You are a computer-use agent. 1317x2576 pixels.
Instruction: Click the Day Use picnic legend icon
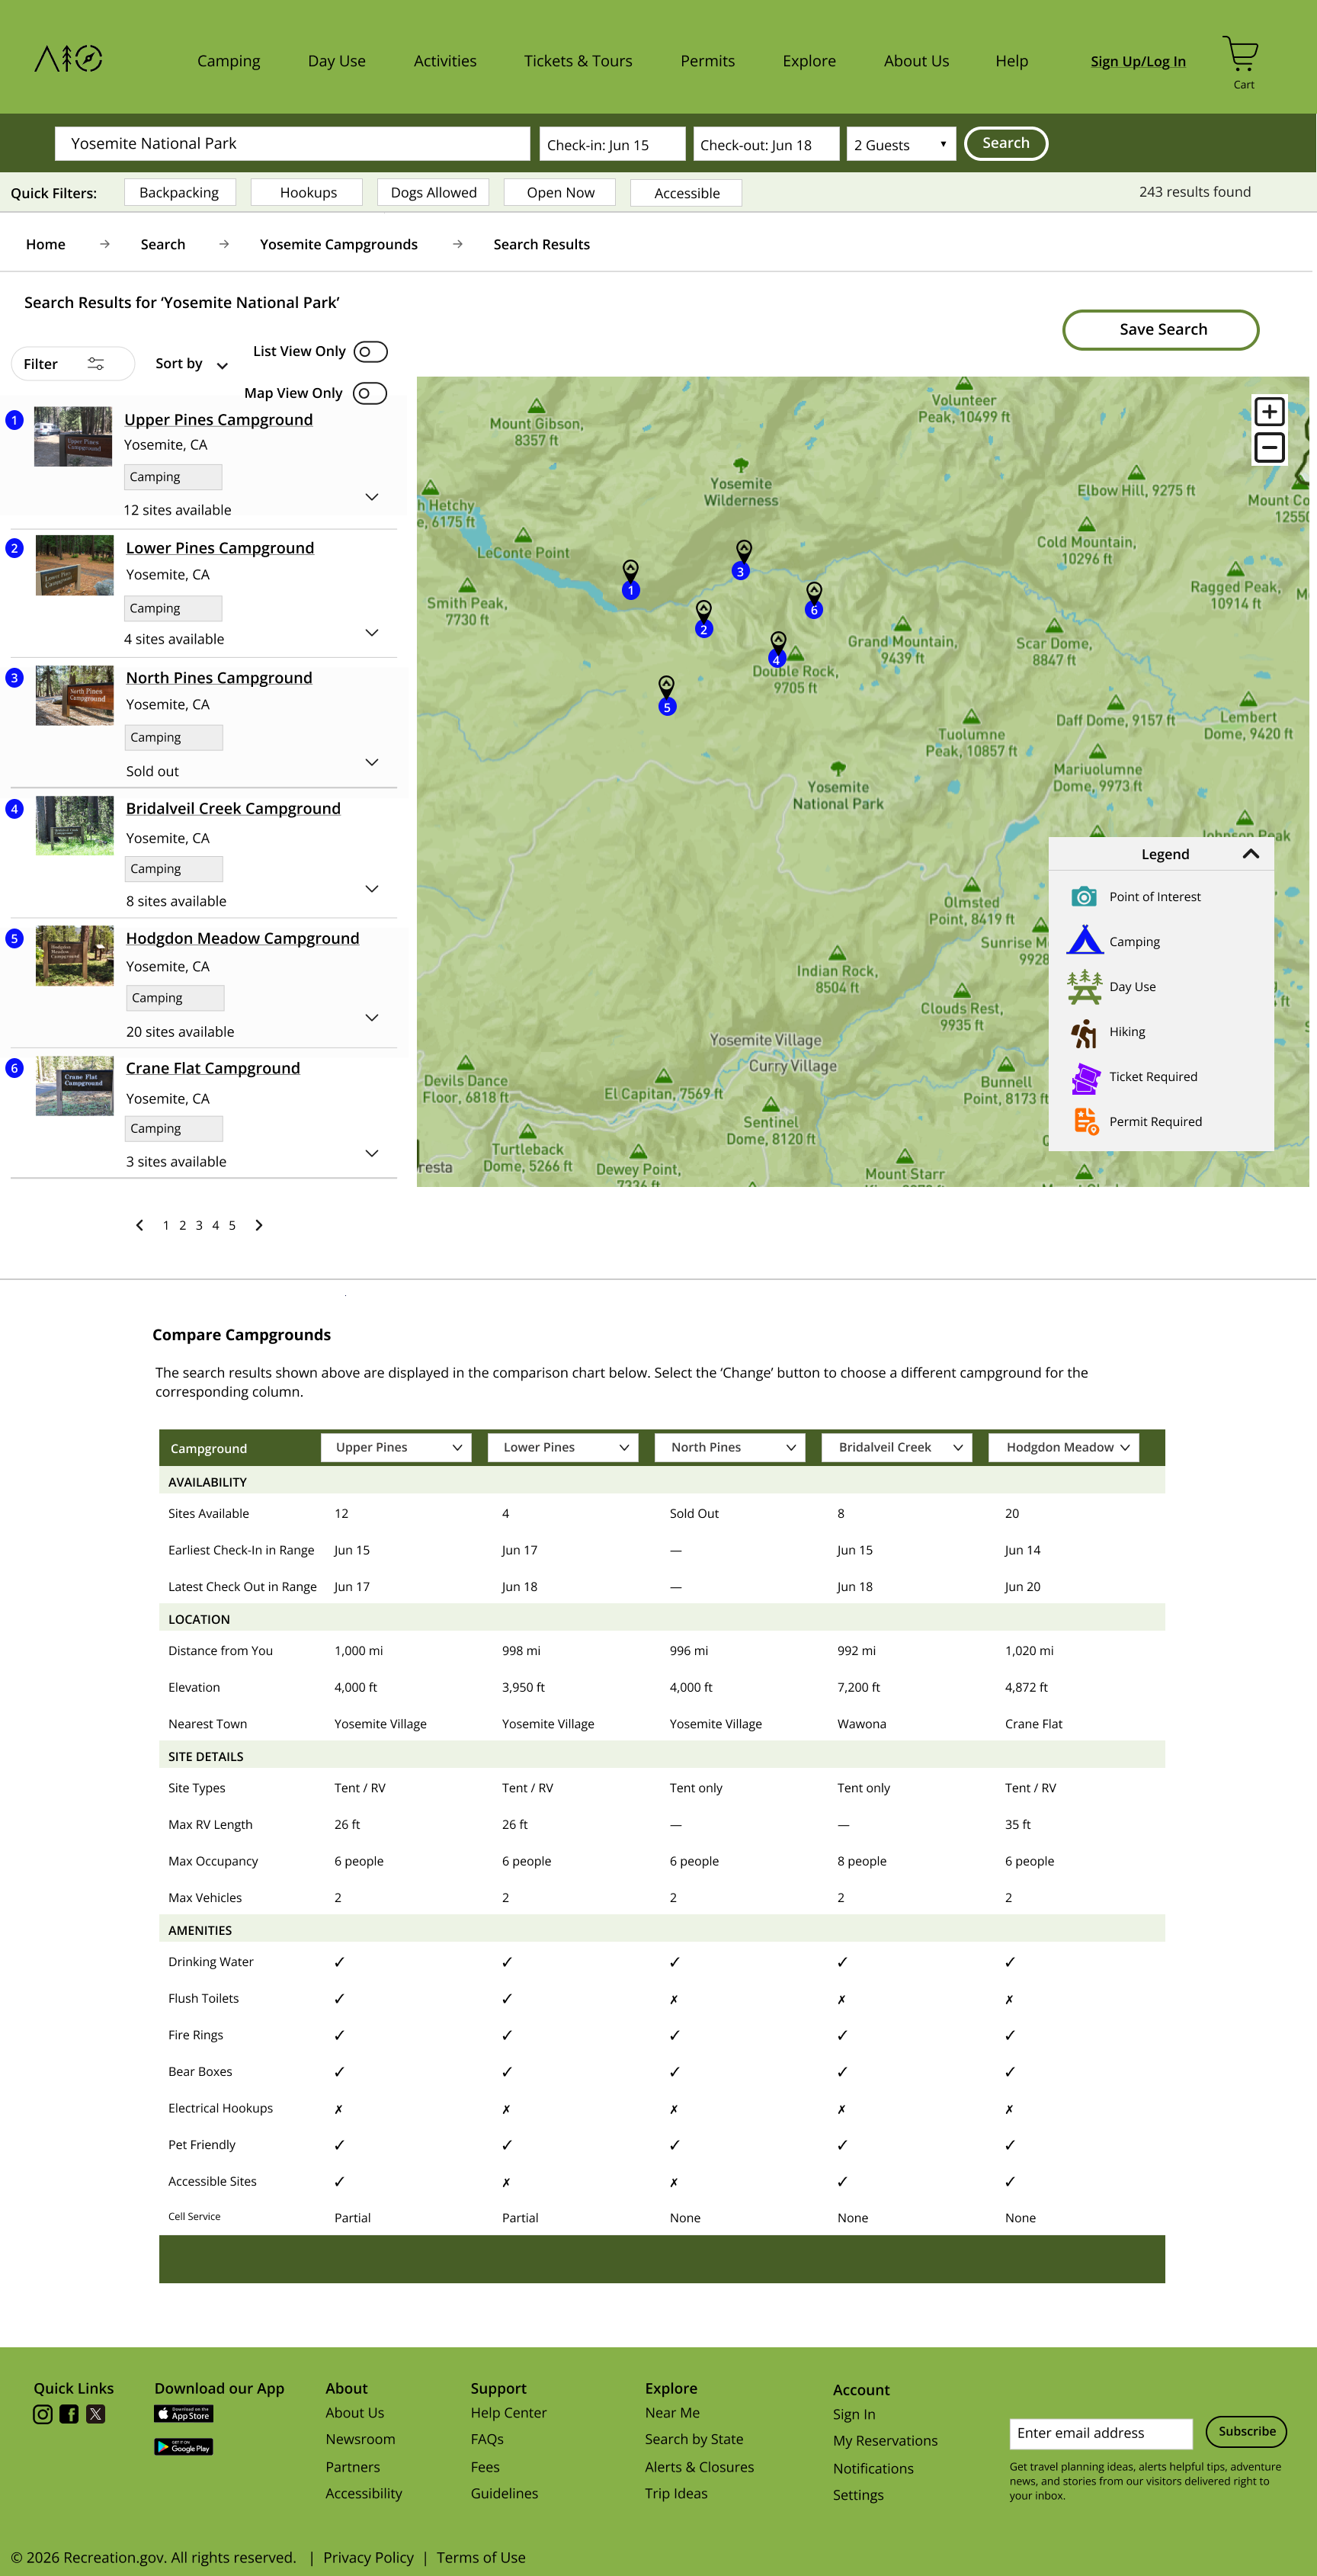point(1084,986)
